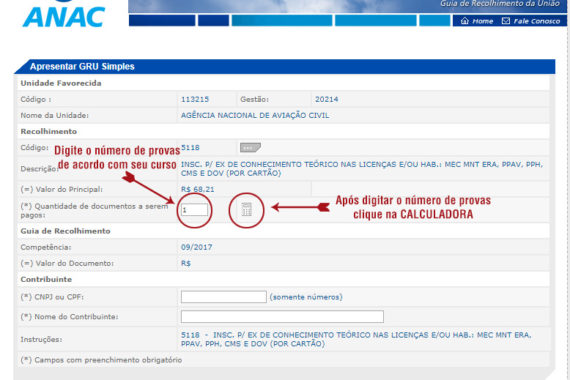Viewport: 570px width, 380px height.
Task: Select the second narrow dark blue menu block
Action: pyautogui.click(x=213, y=20)
